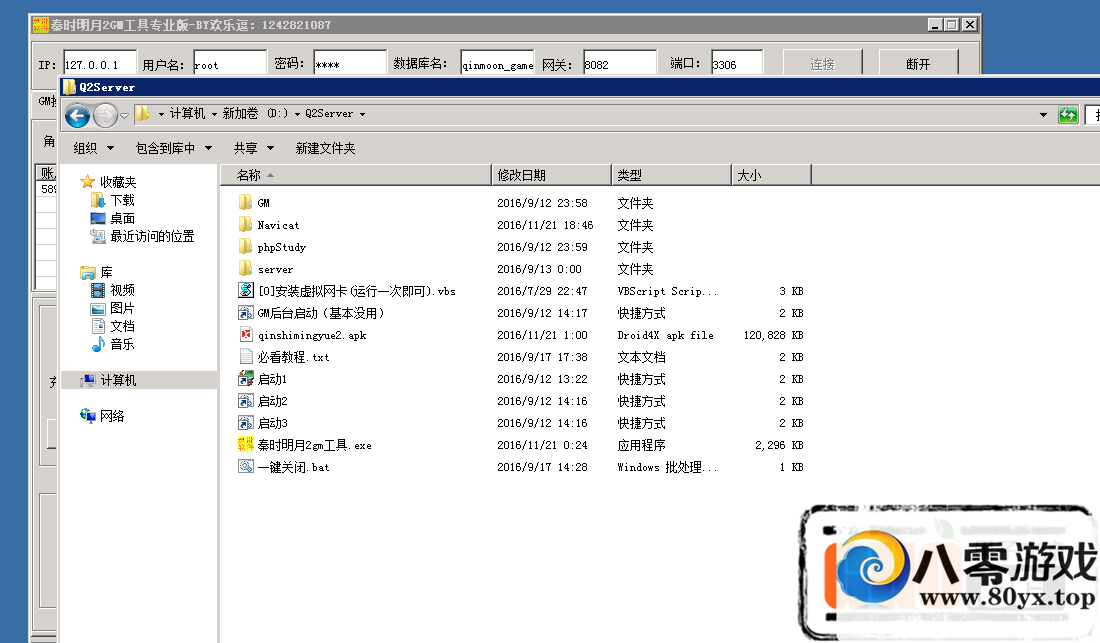Screen dimensions: 1100x643
Task: Open the 组织 dropdown menu
Action: coord(93,148)
